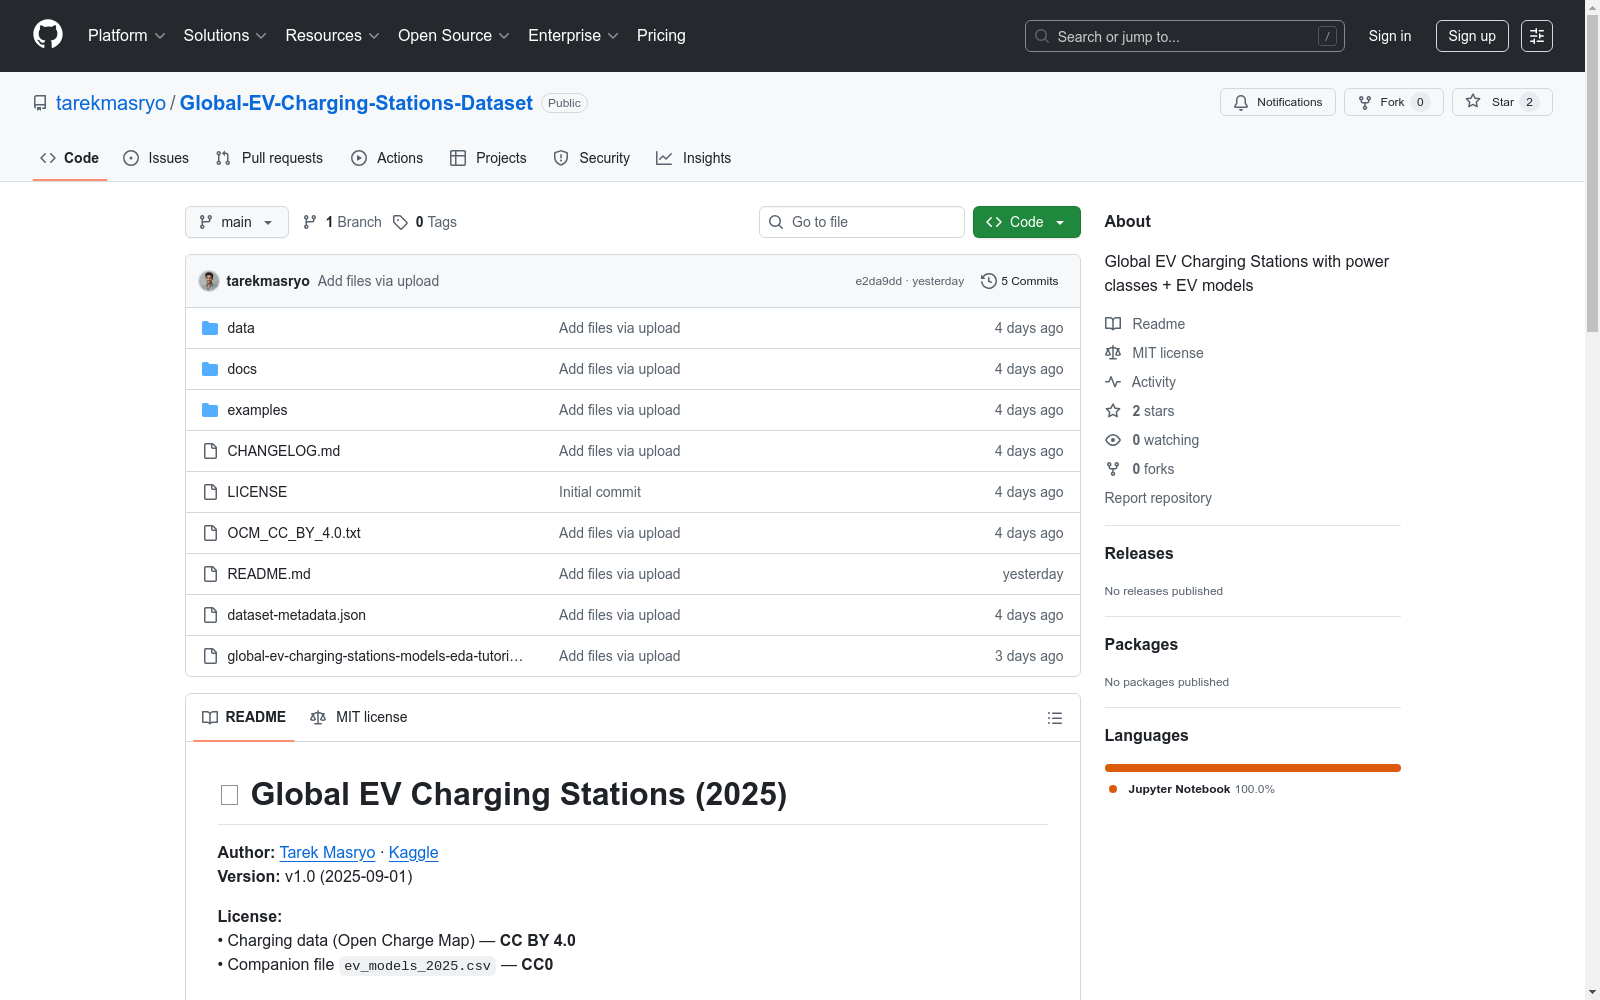Click the LICENSE file icon
Viewport: 1600px width, 1000px height.
pos(210,492)
